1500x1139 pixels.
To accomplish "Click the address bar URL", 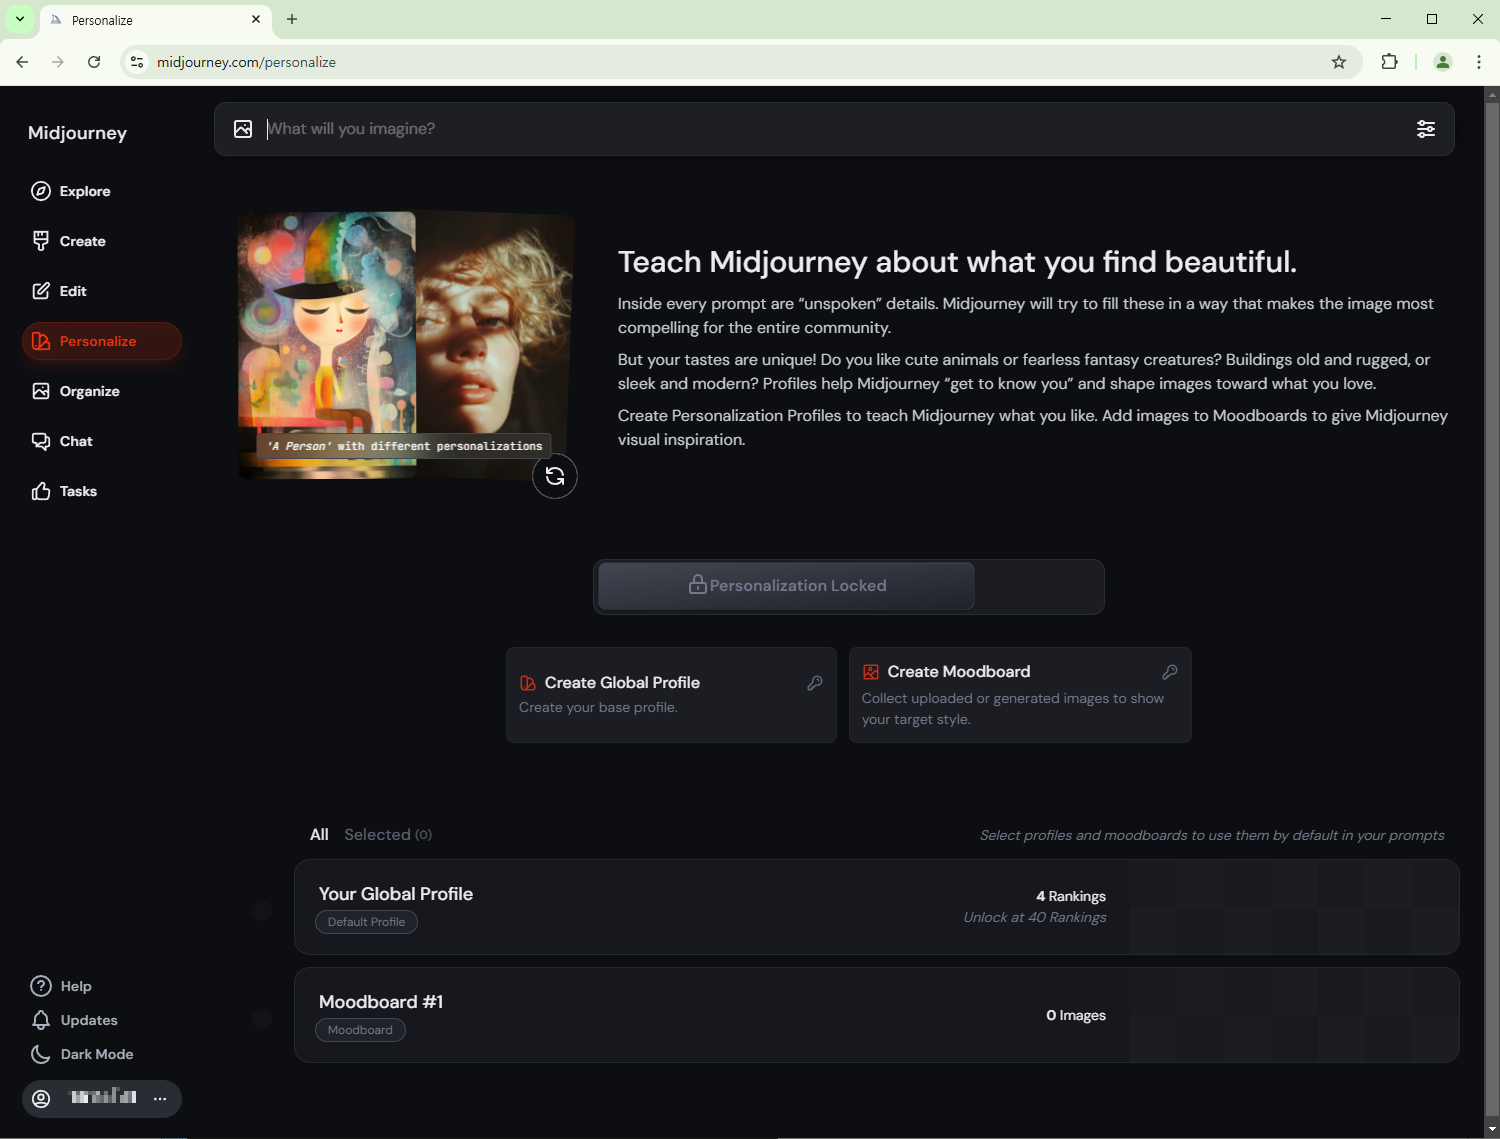I will pos(246,62).
